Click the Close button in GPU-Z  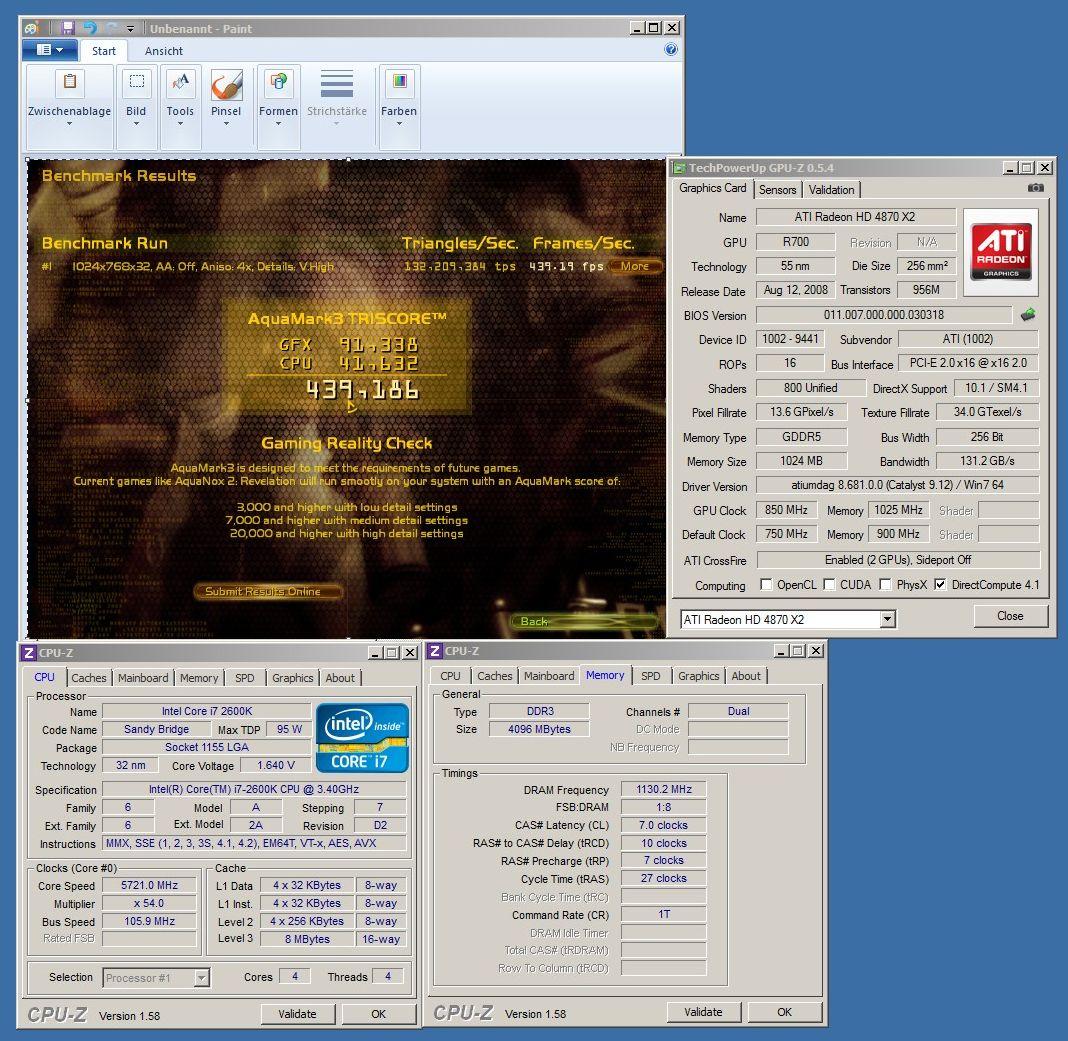click(1010, 616)
